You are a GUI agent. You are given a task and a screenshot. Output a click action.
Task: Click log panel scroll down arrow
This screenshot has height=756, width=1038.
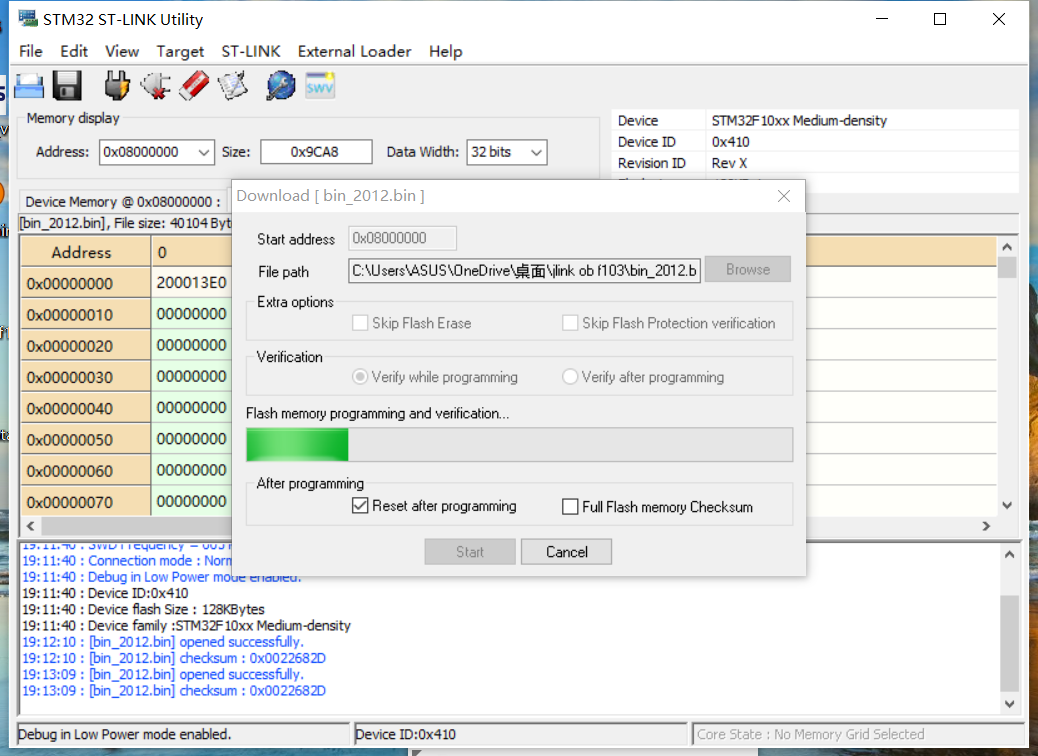click(1010, 704)
